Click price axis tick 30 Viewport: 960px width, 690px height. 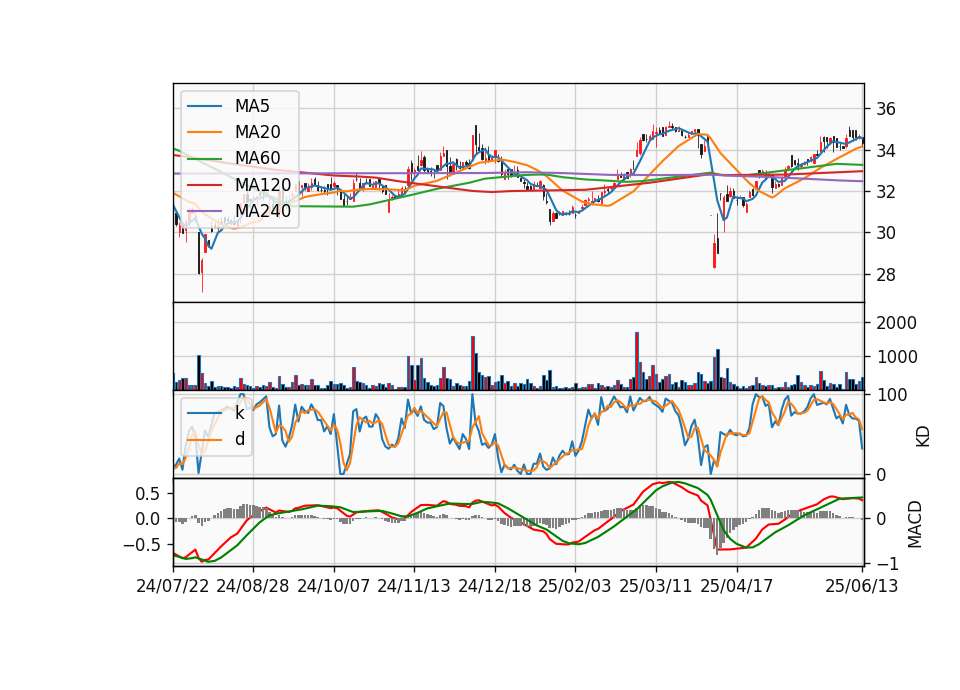(x=886, y=233)
